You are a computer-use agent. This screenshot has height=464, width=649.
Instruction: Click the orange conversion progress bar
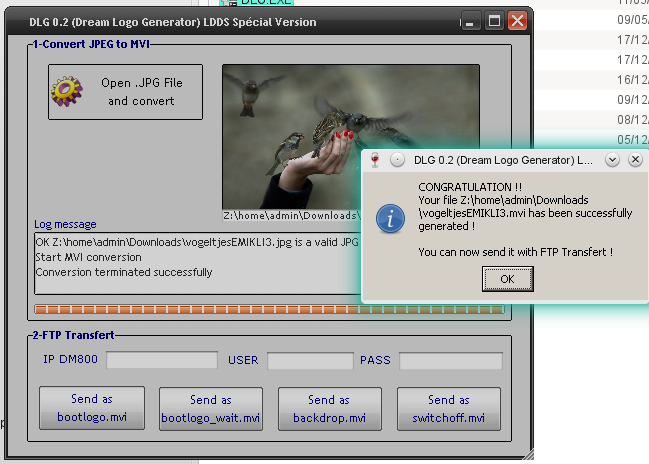coord(269,309)
